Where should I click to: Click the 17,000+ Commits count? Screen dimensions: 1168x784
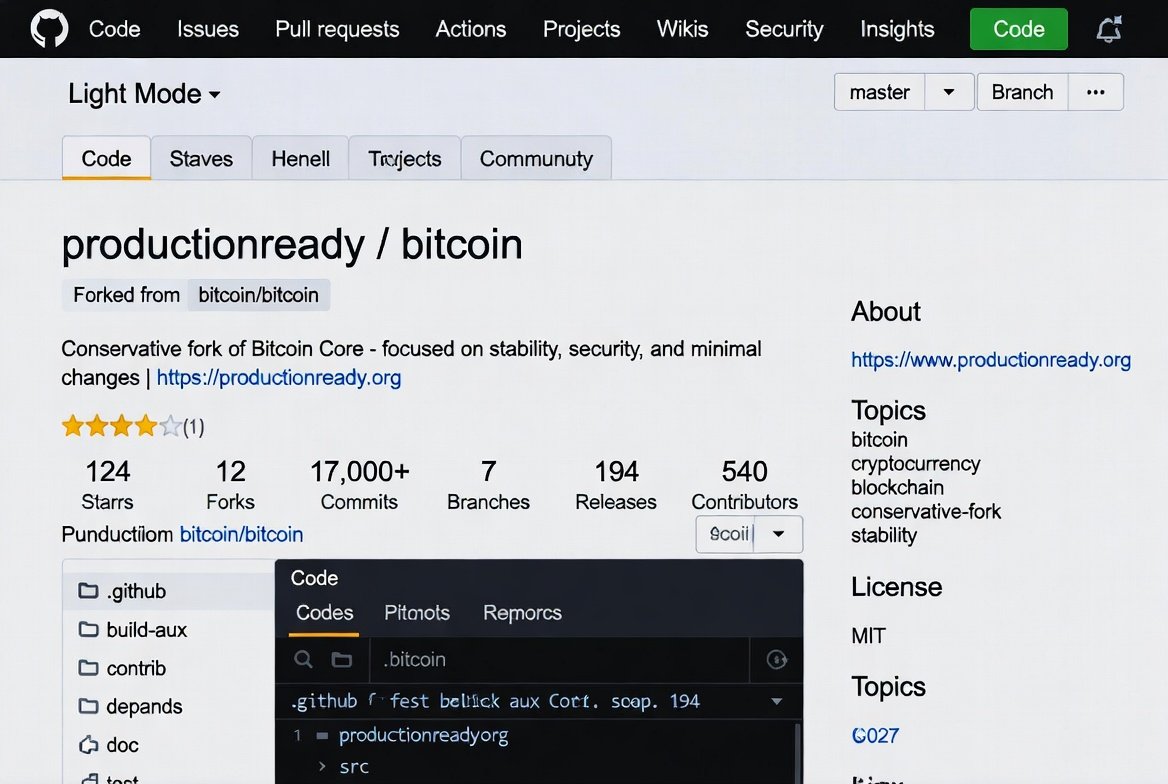[359, 485]
